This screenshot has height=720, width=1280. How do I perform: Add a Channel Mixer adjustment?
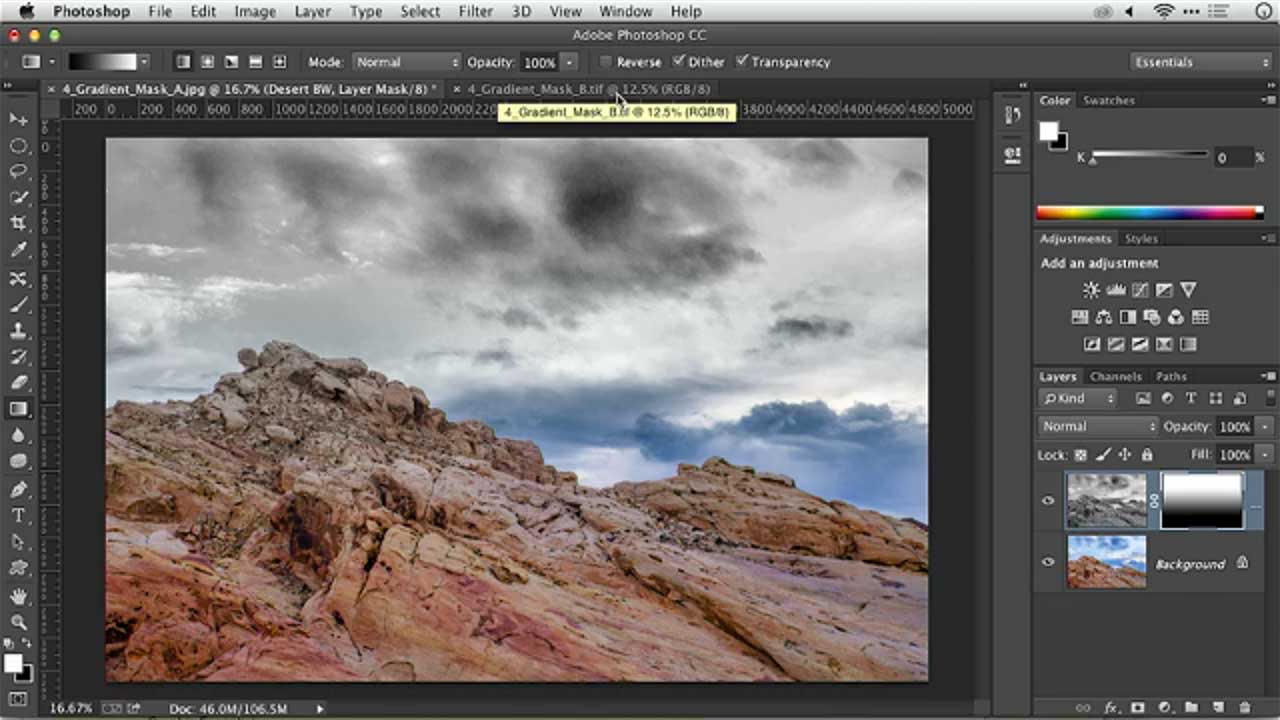[1176, 317]
